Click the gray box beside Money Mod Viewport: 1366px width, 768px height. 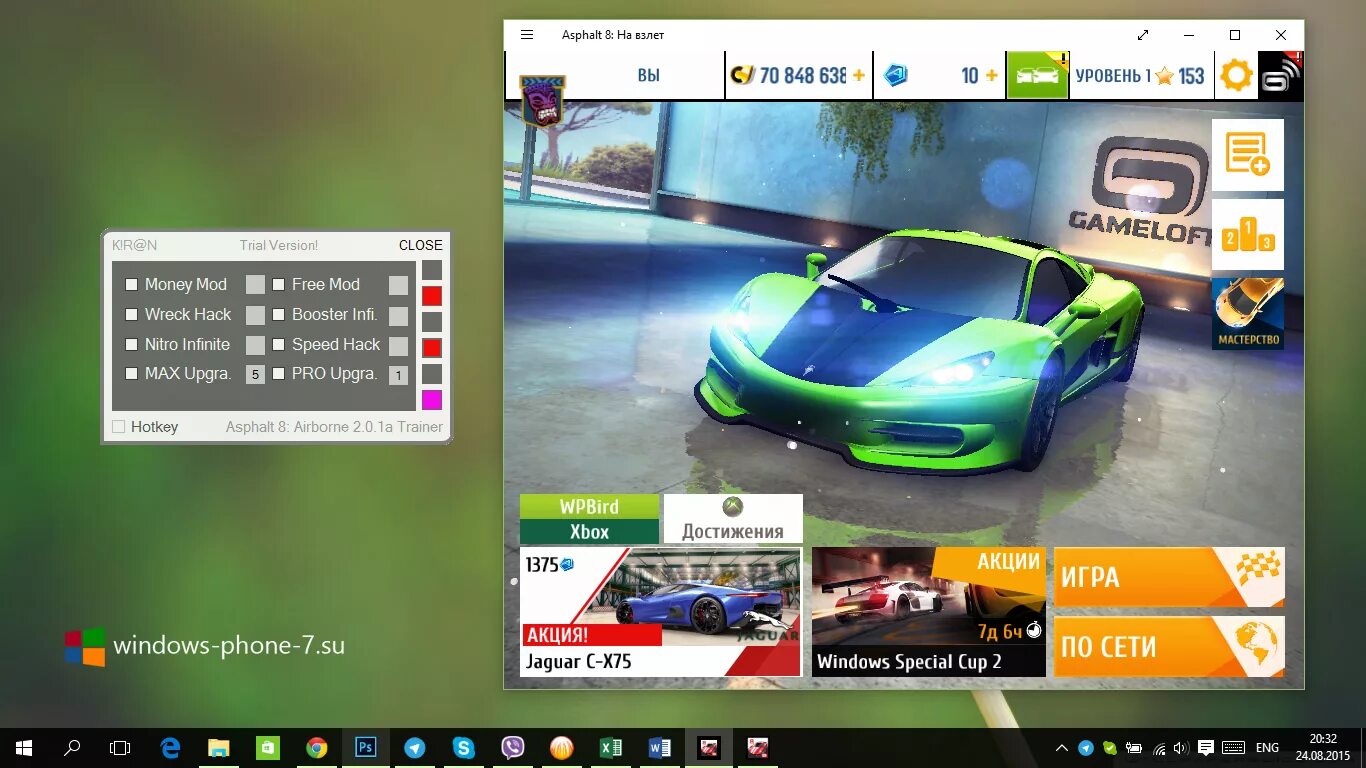point(255,285)
